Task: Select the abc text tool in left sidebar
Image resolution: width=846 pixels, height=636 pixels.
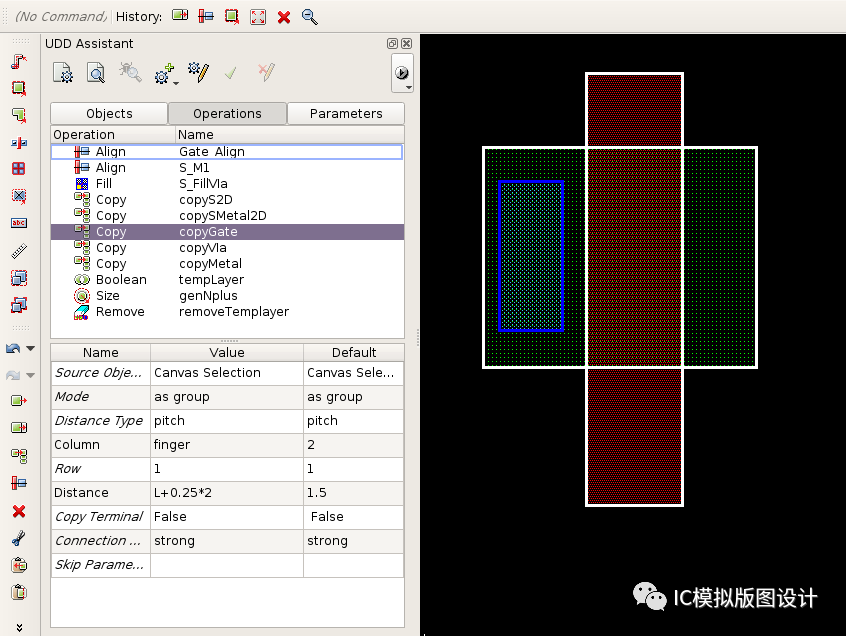Action: pyautogui.click(x=18, y=223)
